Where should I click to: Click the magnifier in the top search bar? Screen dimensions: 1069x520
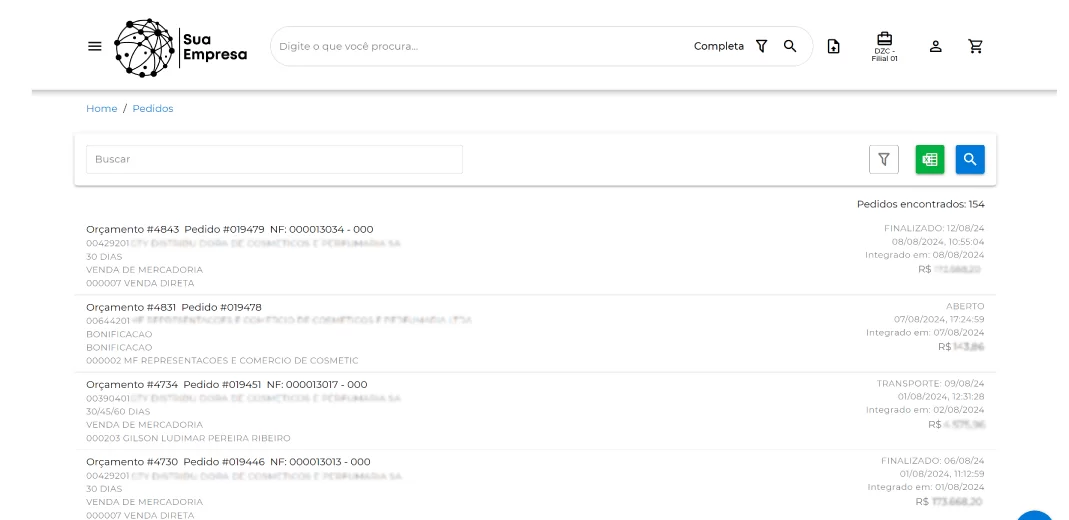pos(790,46)
